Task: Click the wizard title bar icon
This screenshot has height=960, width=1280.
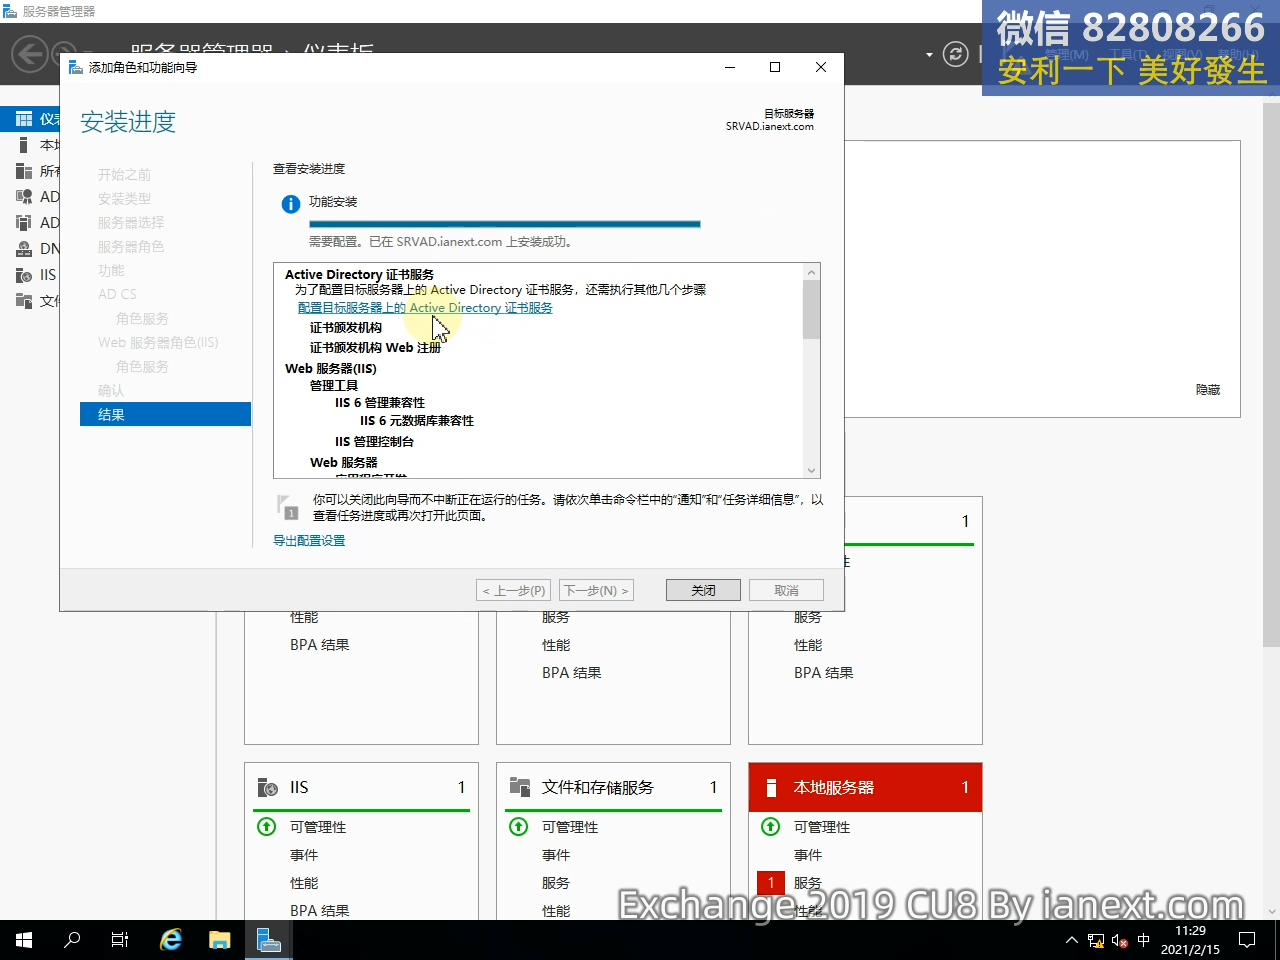Action: click(x=76, y=67)
